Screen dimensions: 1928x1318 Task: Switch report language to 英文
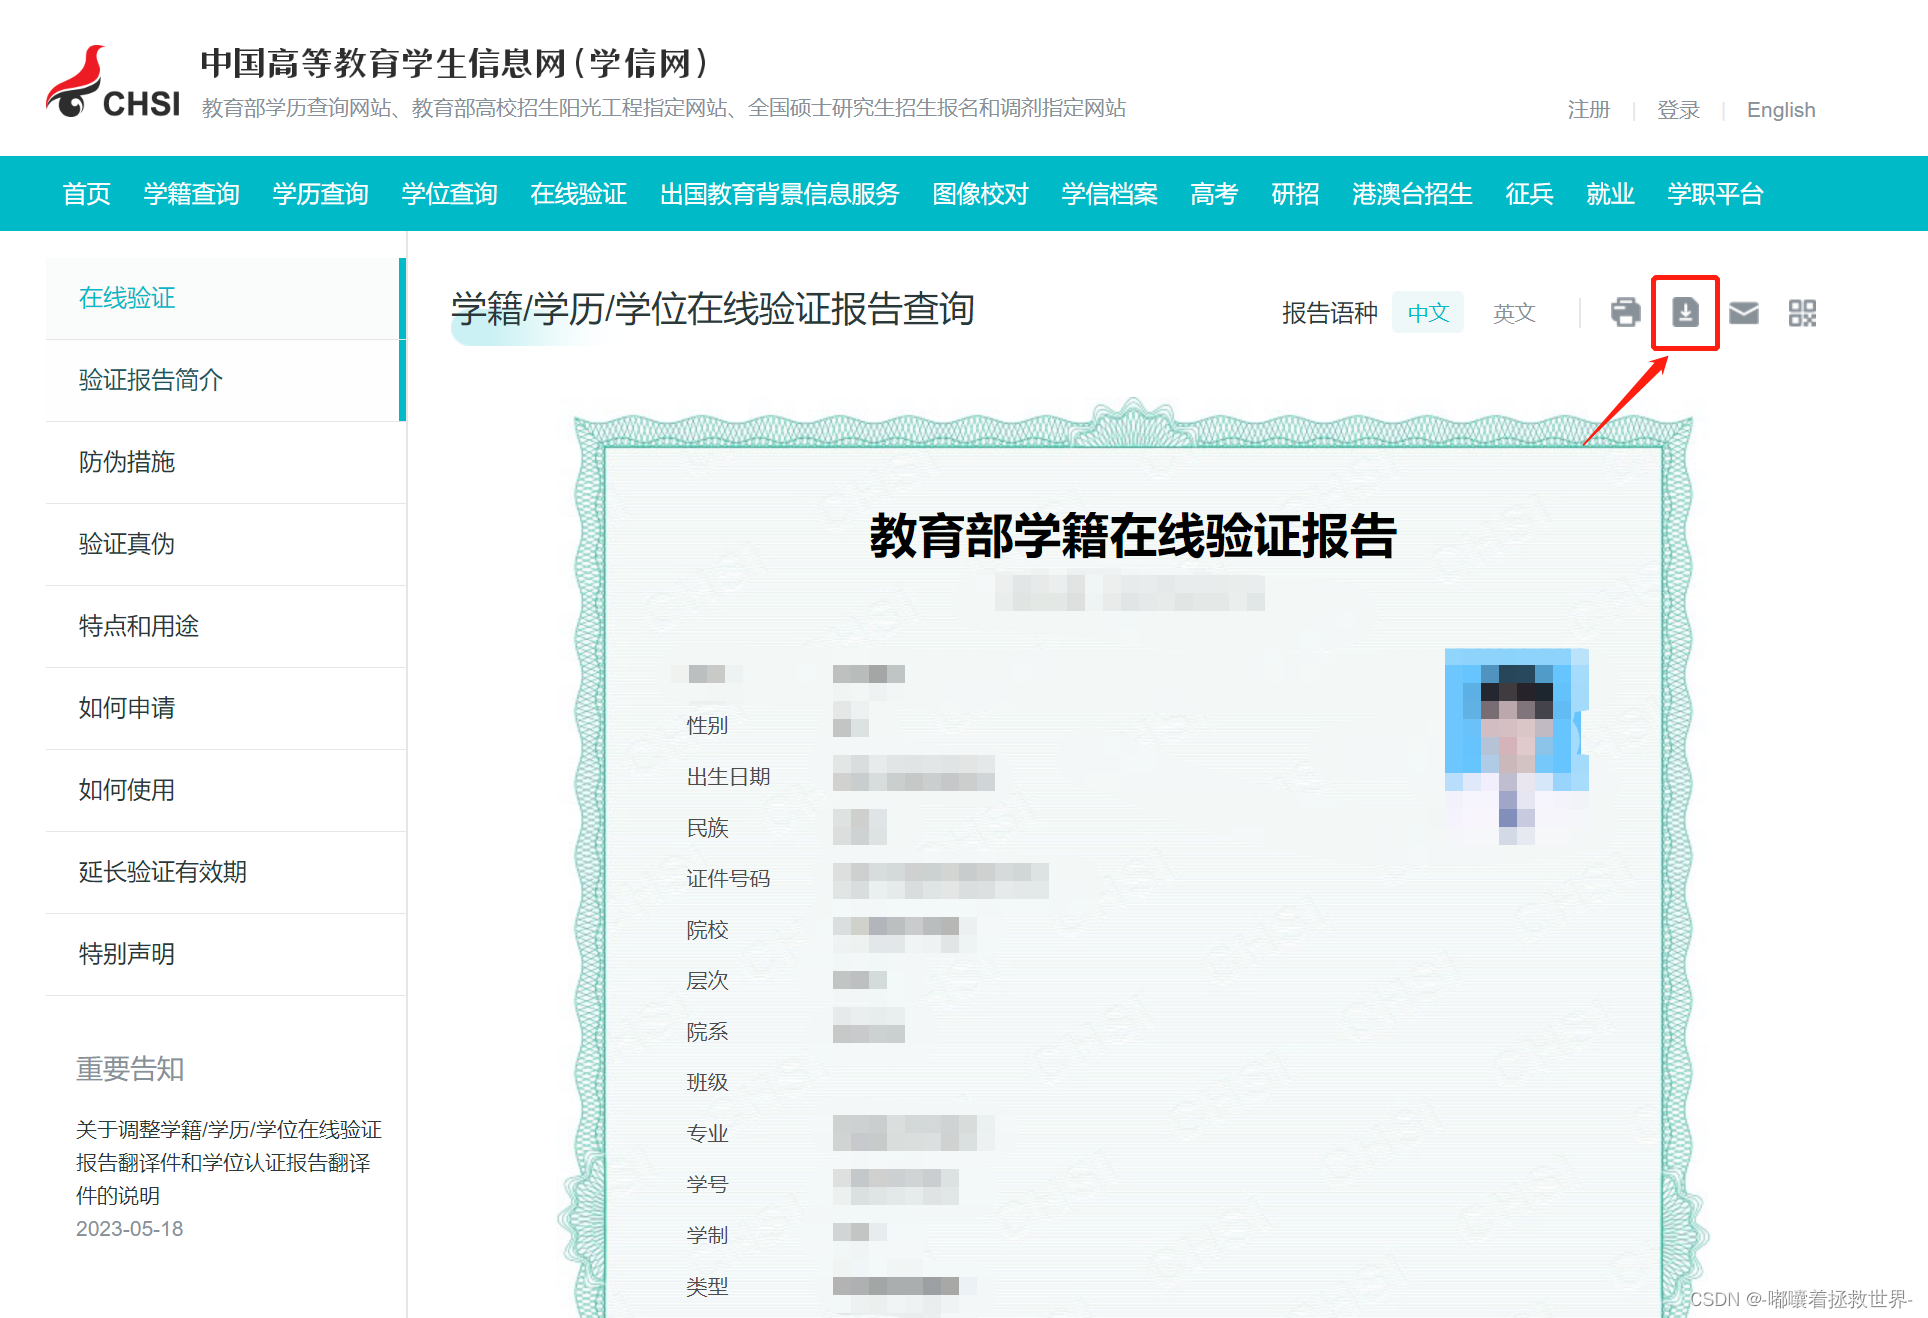point(1513,313)
